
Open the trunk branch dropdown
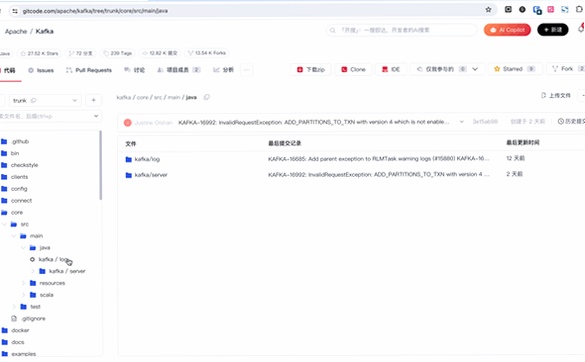pyautogui.click(x=45, y=100)
